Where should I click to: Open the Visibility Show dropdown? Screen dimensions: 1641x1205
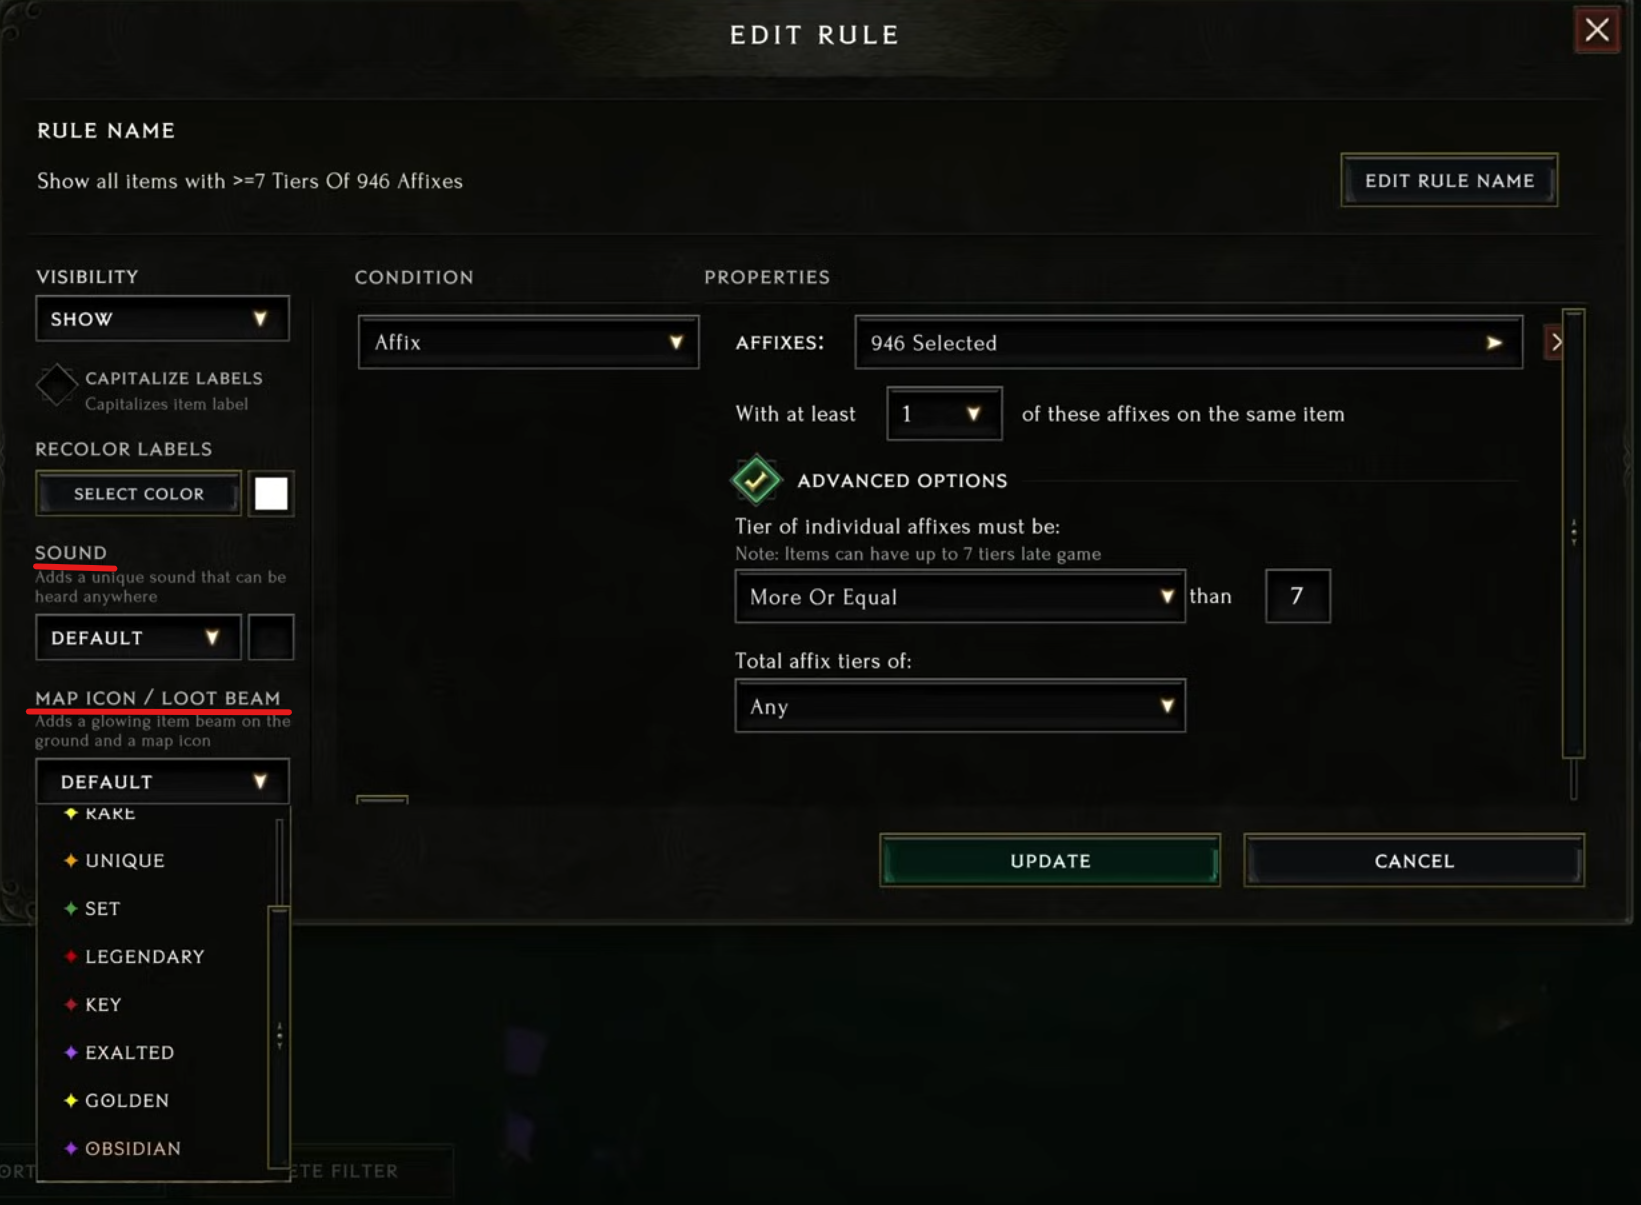pyautogui.click(x=163, y=319)
